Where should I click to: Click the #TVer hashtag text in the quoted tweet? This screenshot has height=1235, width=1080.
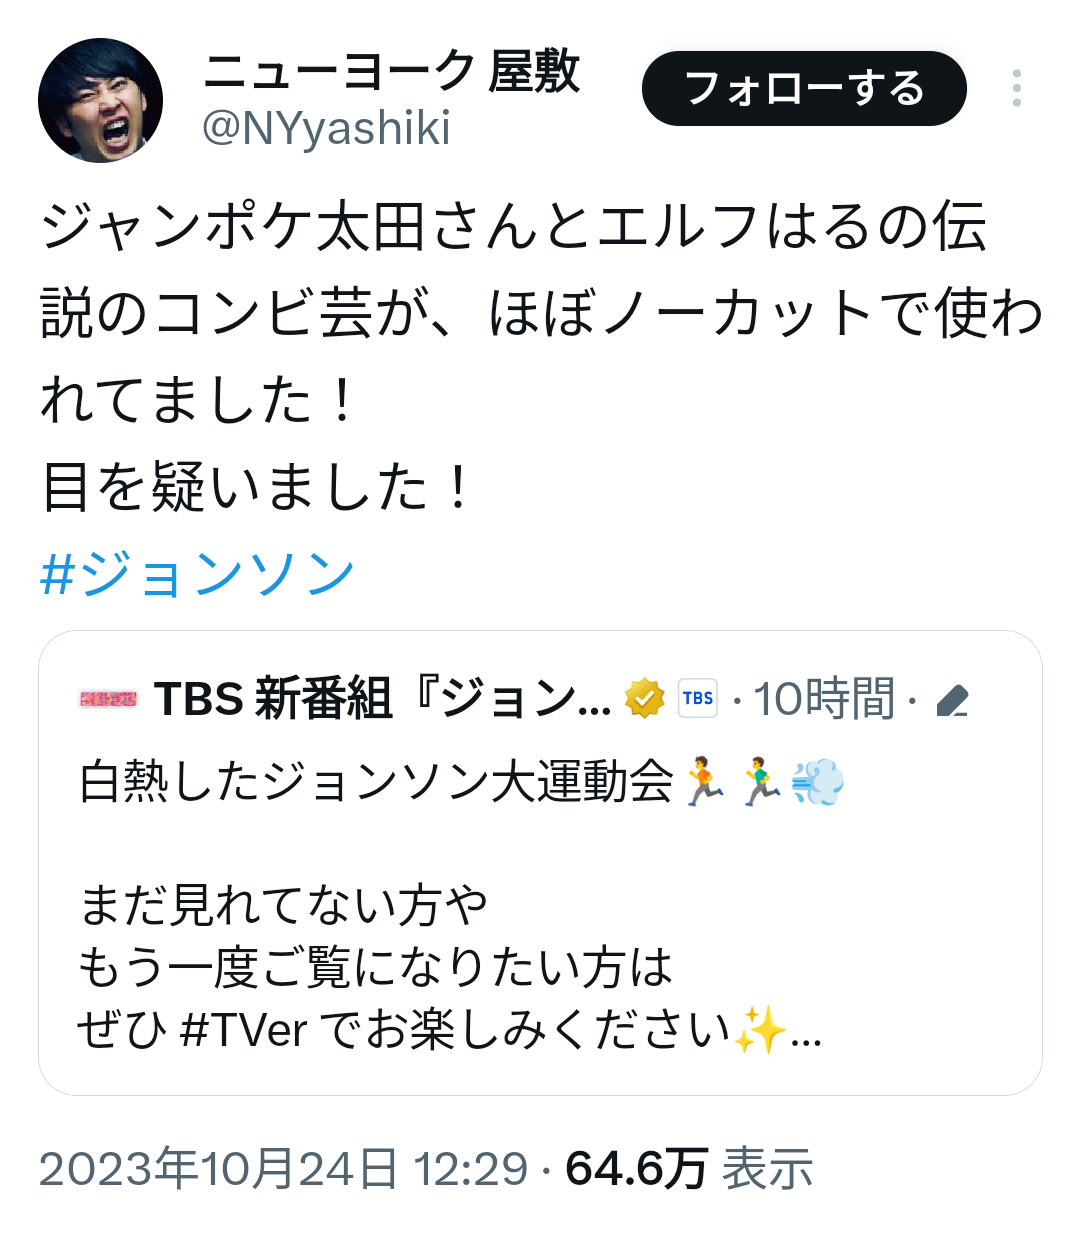(243, 1029)
